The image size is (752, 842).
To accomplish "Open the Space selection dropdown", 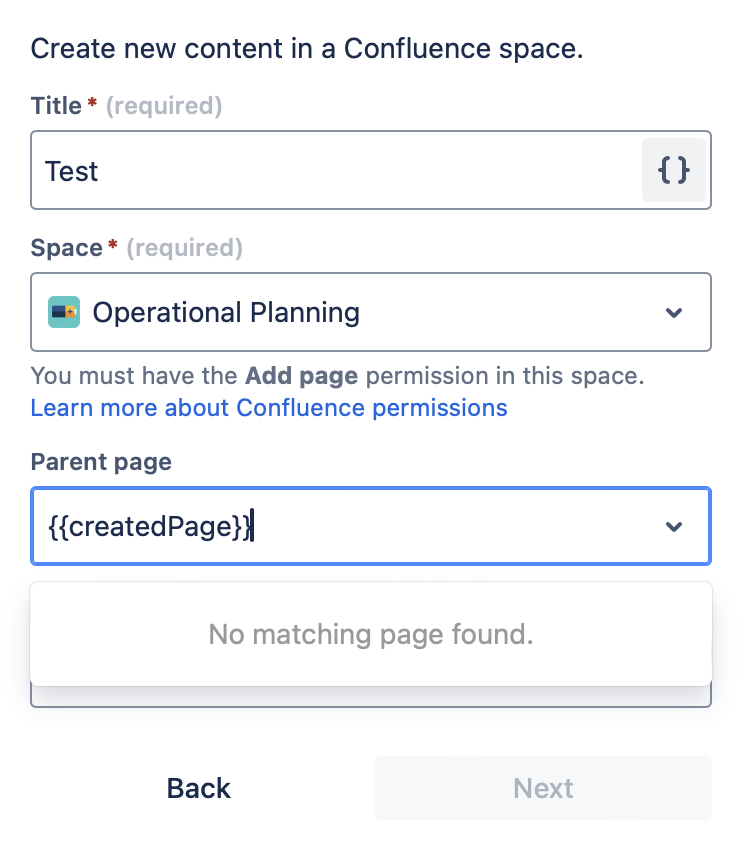I will coord(674,312).
